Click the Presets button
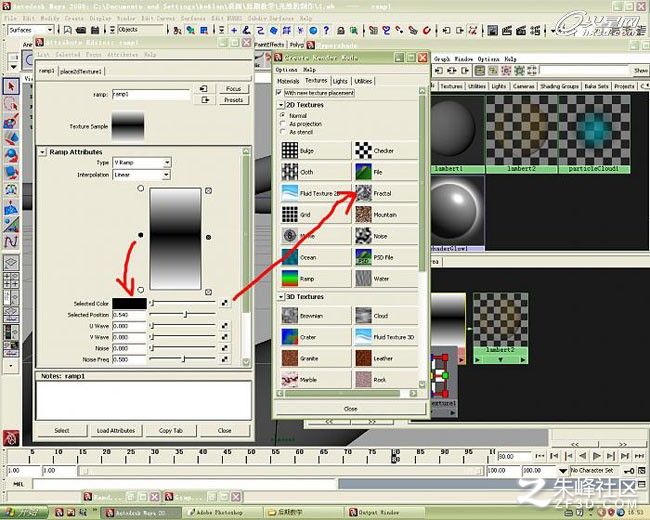 pos(233,100)
